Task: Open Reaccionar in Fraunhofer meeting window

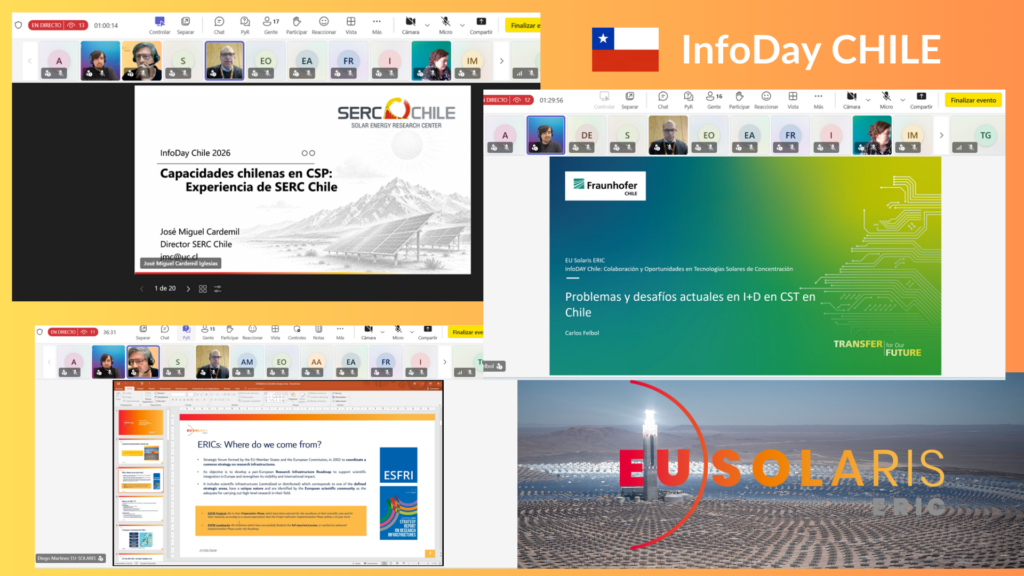Action: pyautogui.click(x=766, y=100)
